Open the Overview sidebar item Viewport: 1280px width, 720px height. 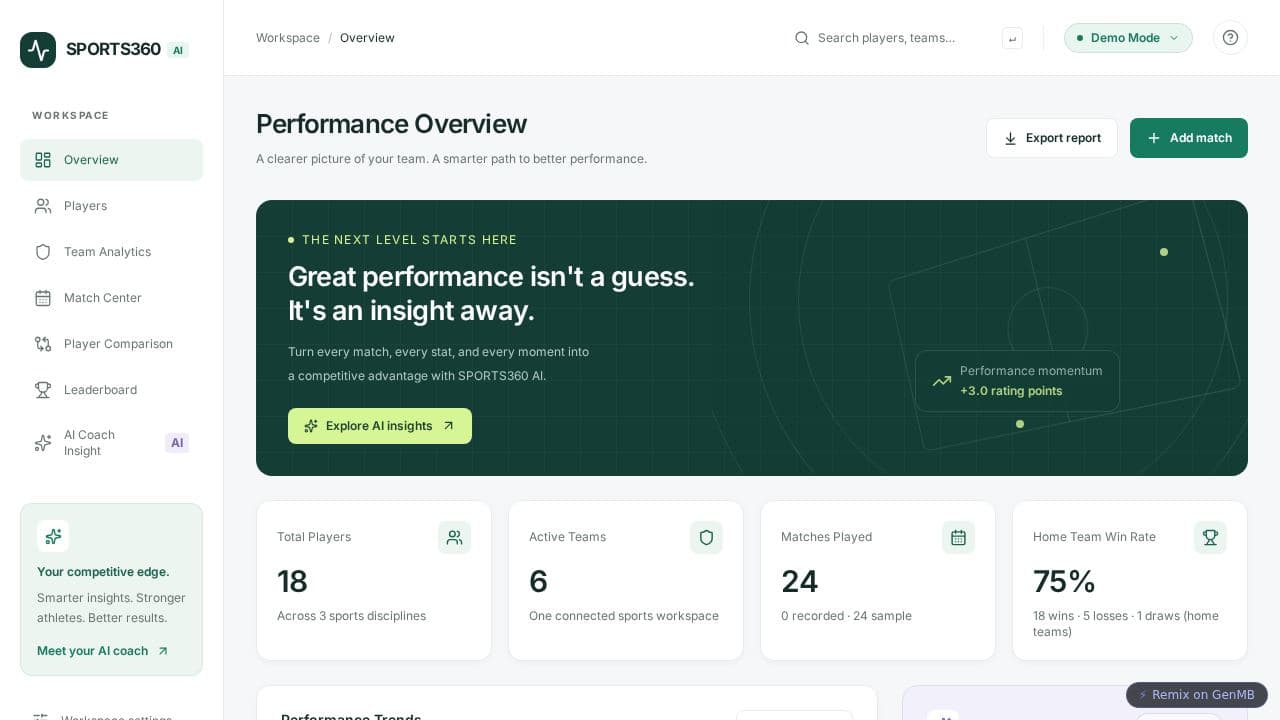pos(111,160)
